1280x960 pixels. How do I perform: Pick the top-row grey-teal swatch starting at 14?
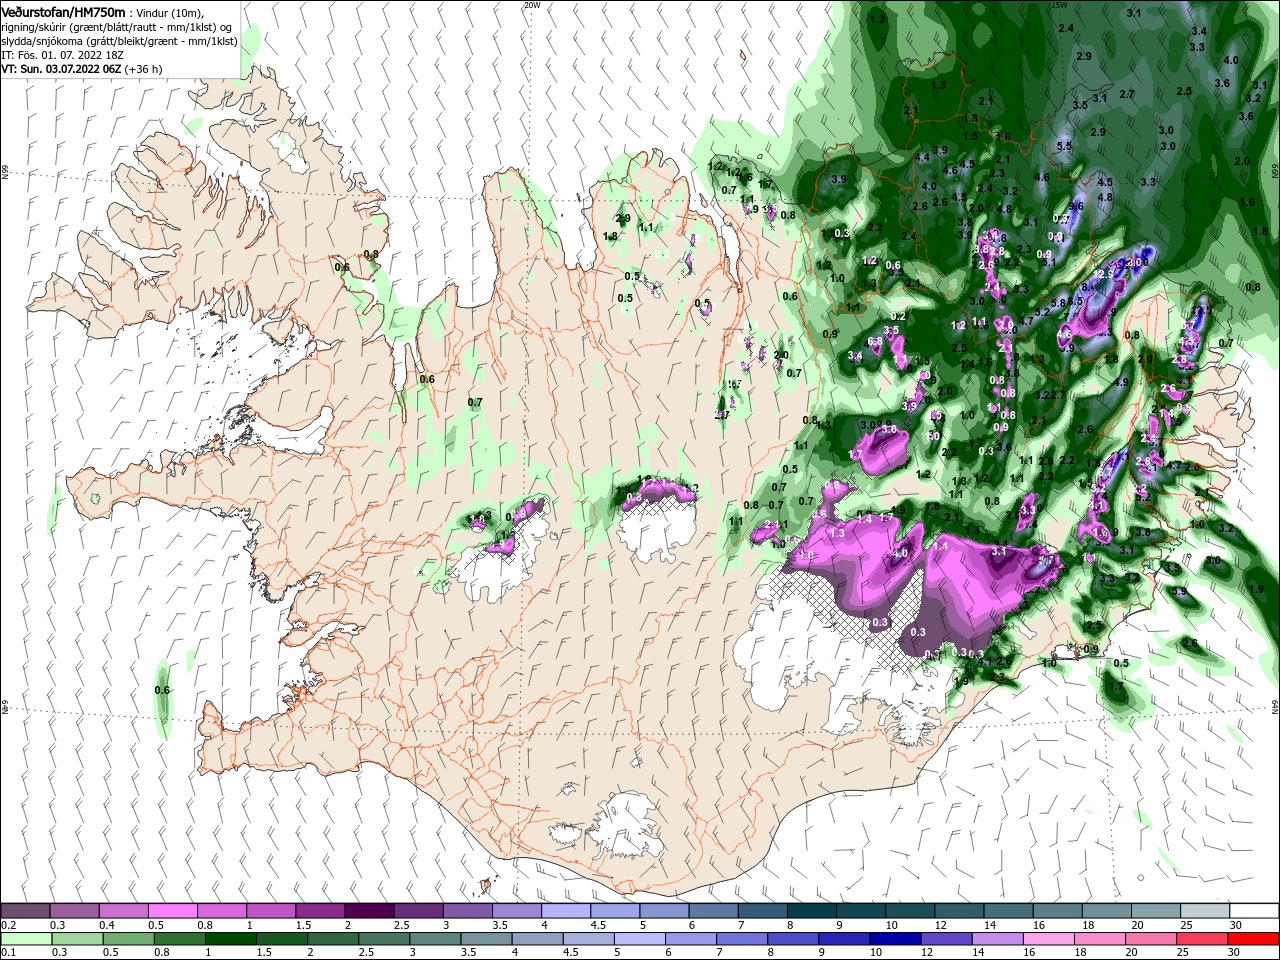click(1009, 911)
